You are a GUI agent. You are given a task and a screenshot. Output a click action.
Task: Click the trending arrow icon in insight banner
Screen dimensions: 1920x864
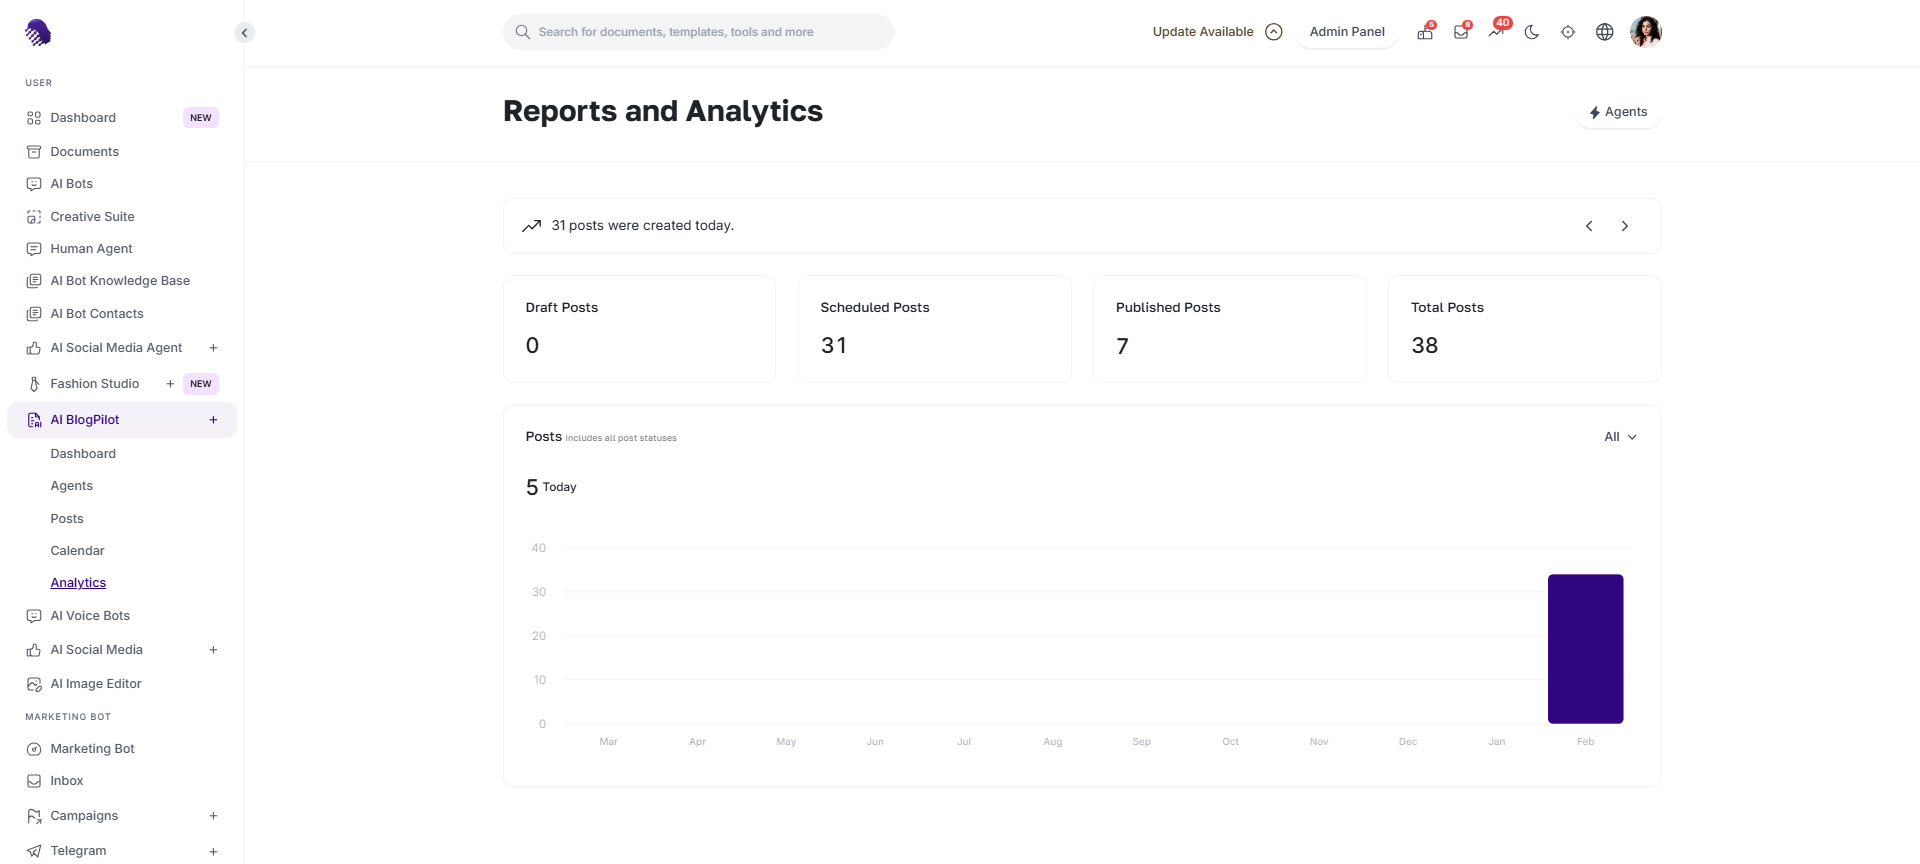[x=531, y=226]
